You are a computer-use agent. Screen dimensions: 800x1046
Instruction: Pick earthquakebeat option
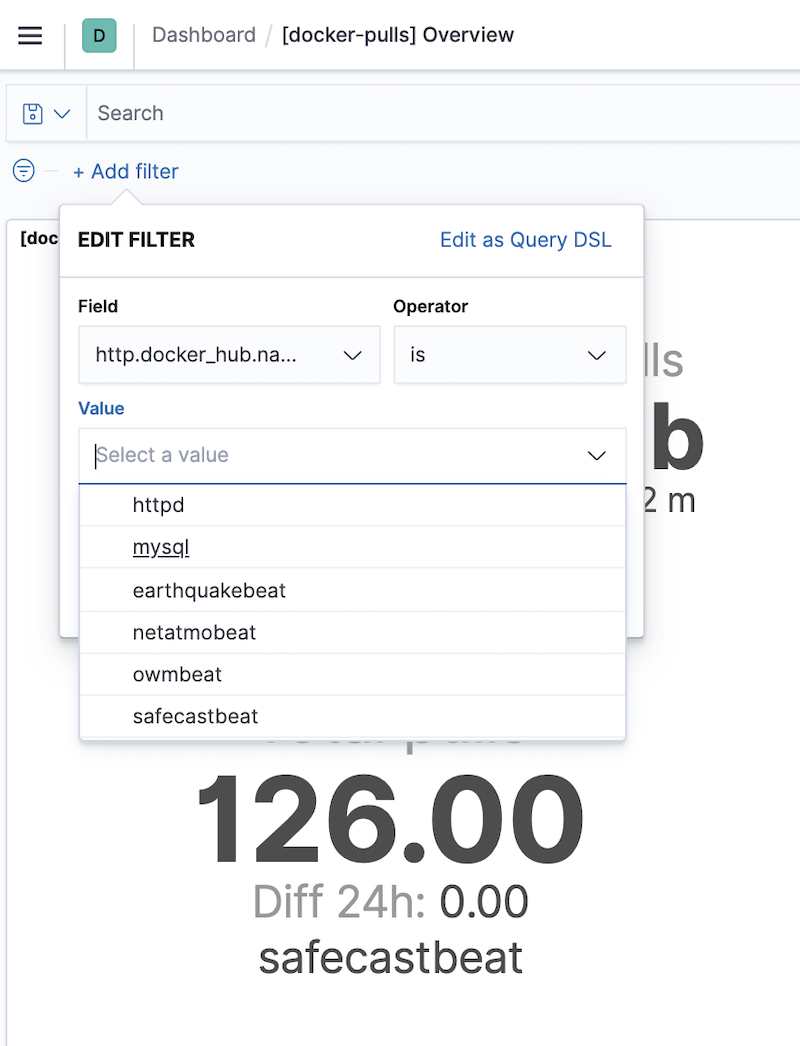click(x=352, y=590)
